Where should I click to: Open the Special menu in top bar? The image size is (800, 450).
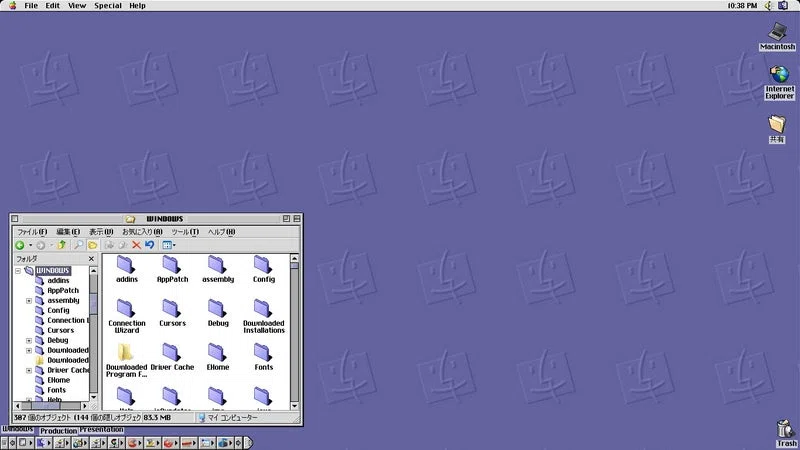(x=108, y=6)
